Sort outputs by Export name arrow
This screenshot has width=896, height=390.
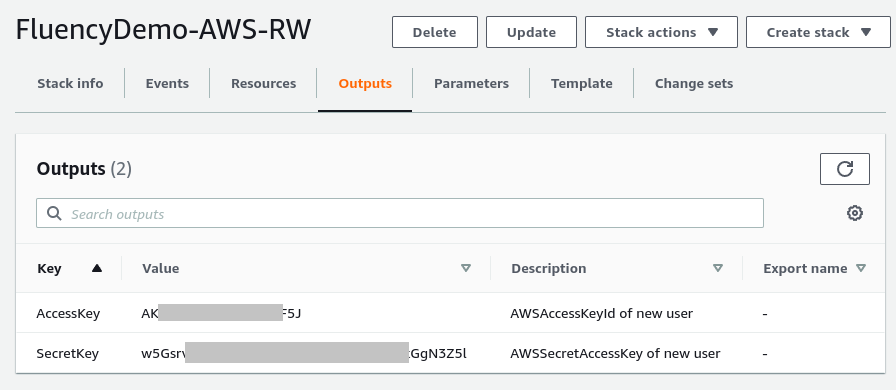(861, 268)
